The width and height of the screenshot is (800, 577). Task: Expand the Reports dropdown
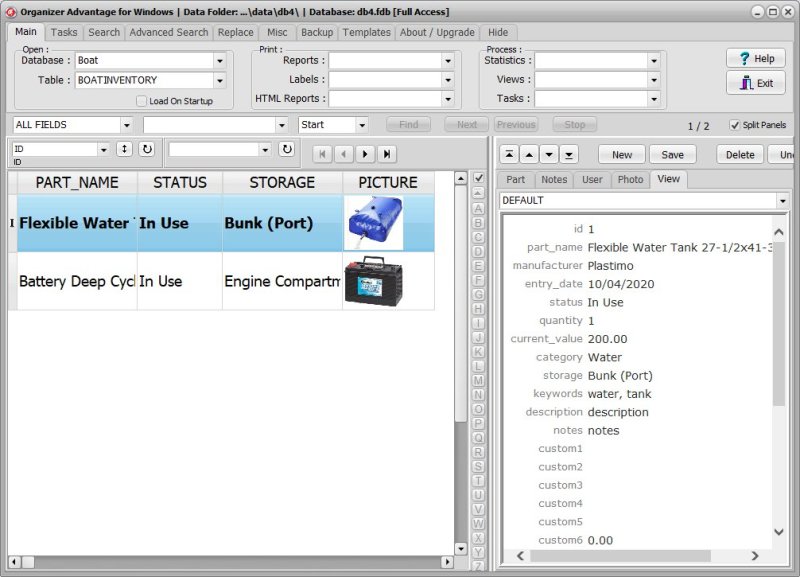[x=447, y=61]
